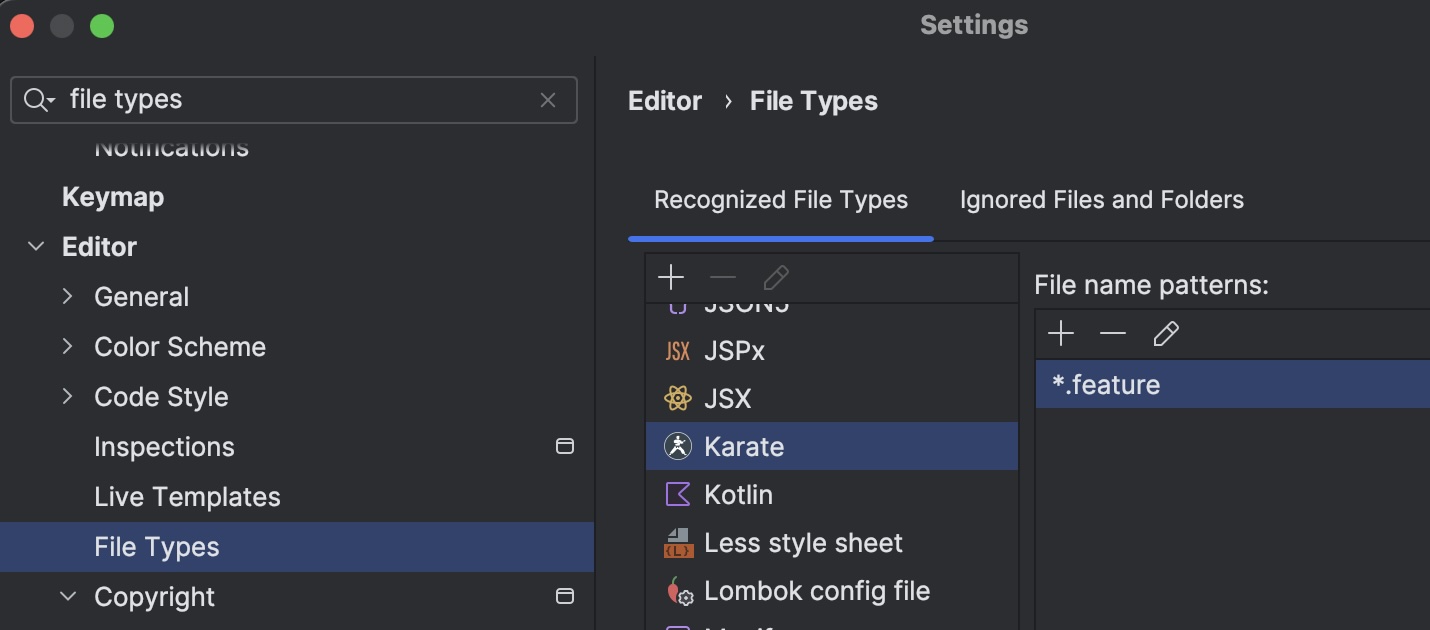Select the Code Style label
This screenshot has height=630, width=1430.
point(161,397)
